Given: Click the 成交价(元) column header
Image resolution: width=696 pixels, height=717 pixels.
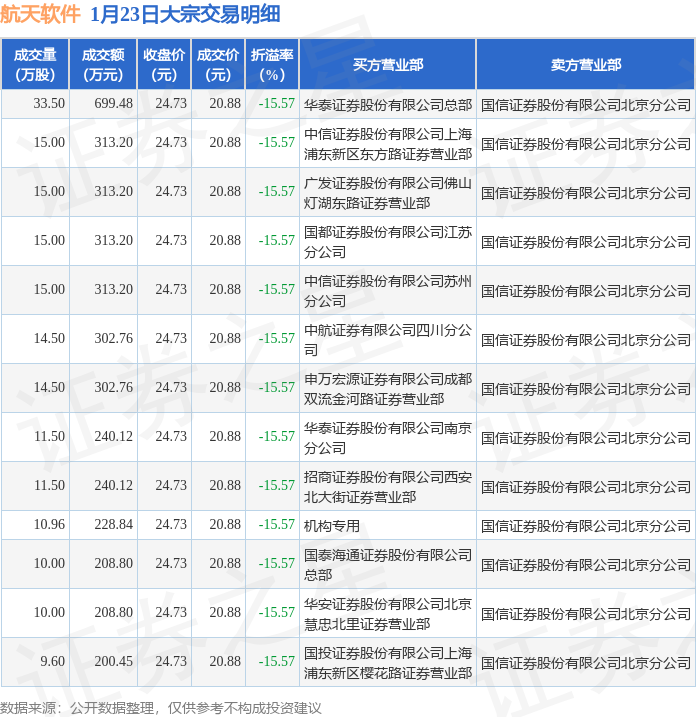Looking at the screenshot, I should (217, 64).
